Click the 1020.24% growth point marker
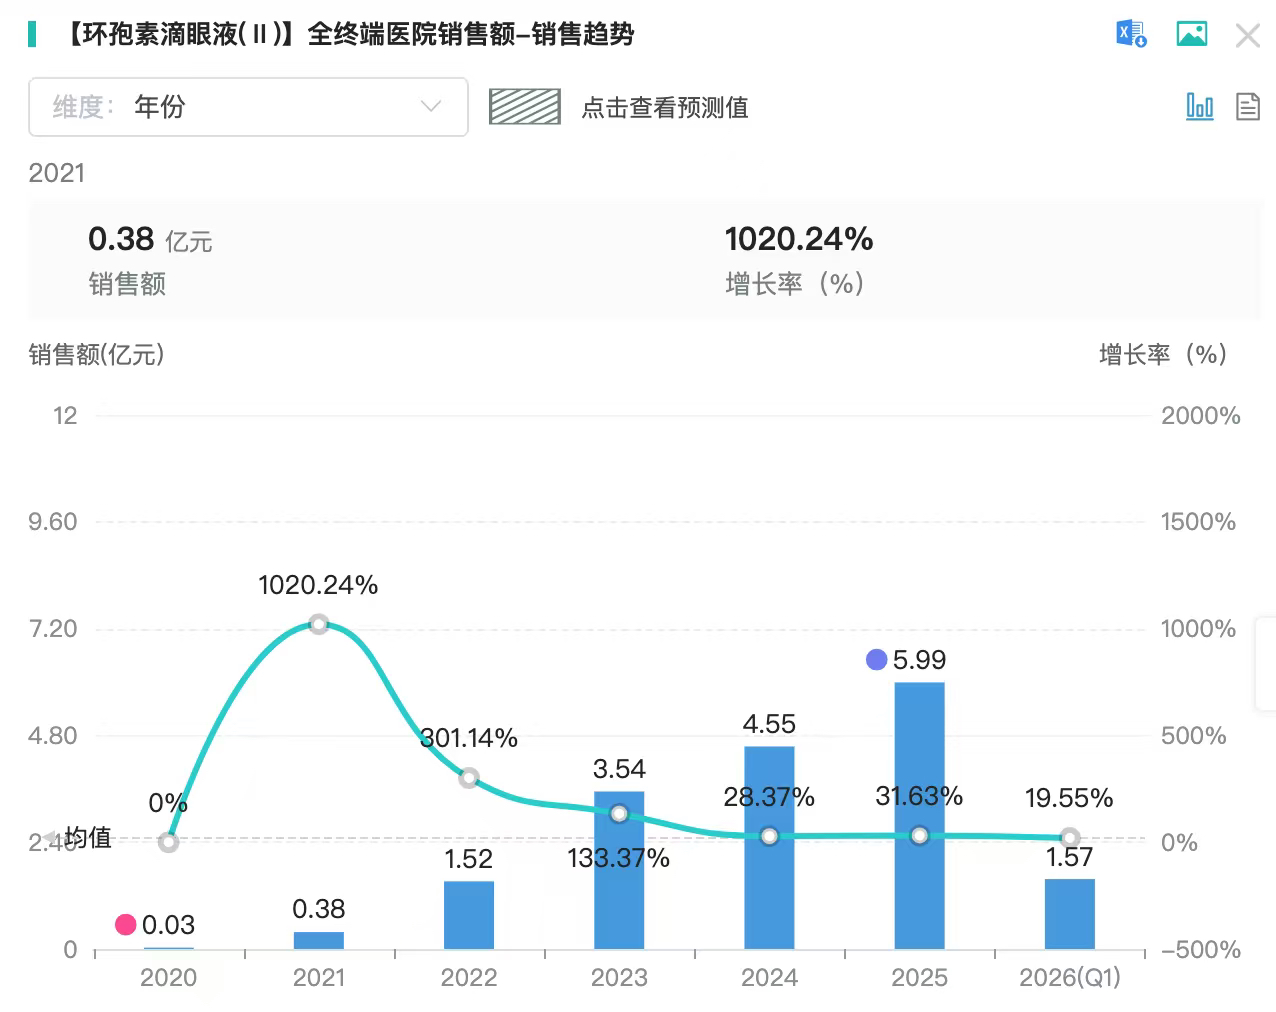The width and height of the screenshot is (1276, 1012). (319, 624)
